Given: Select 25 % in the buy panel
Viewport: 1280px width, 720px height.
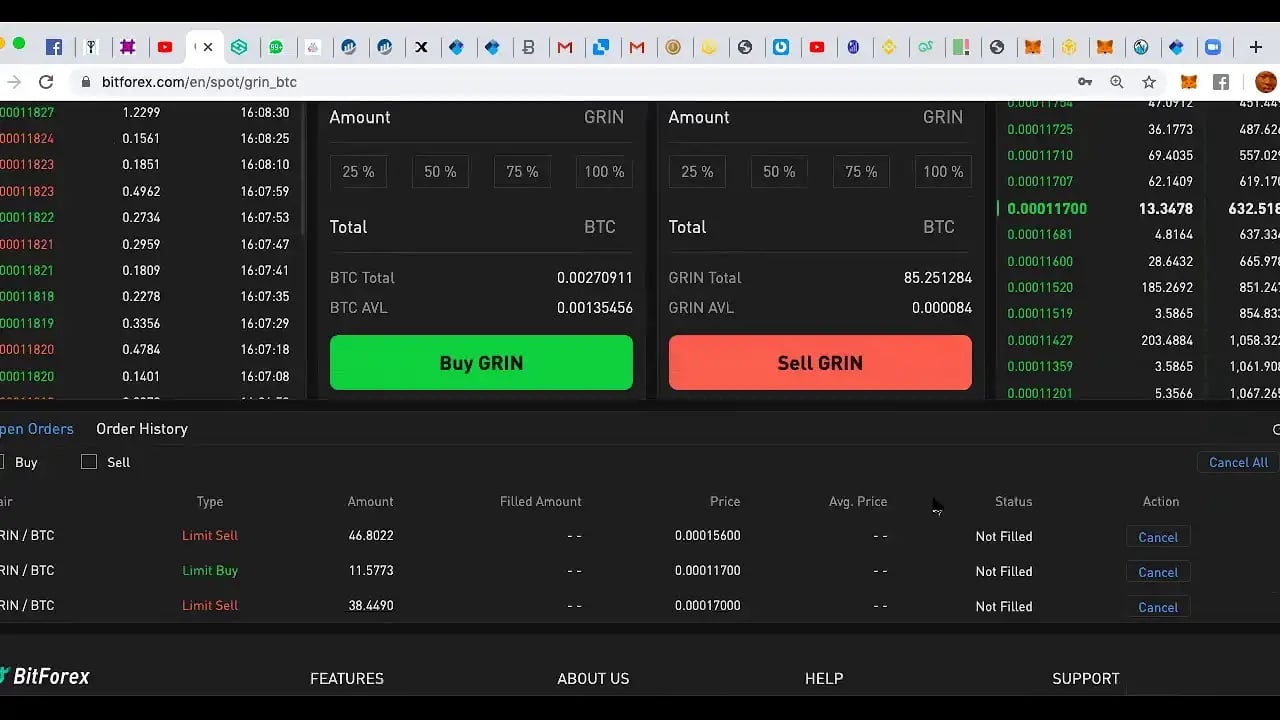Looking at the screenshot, I should pos(358,172).
